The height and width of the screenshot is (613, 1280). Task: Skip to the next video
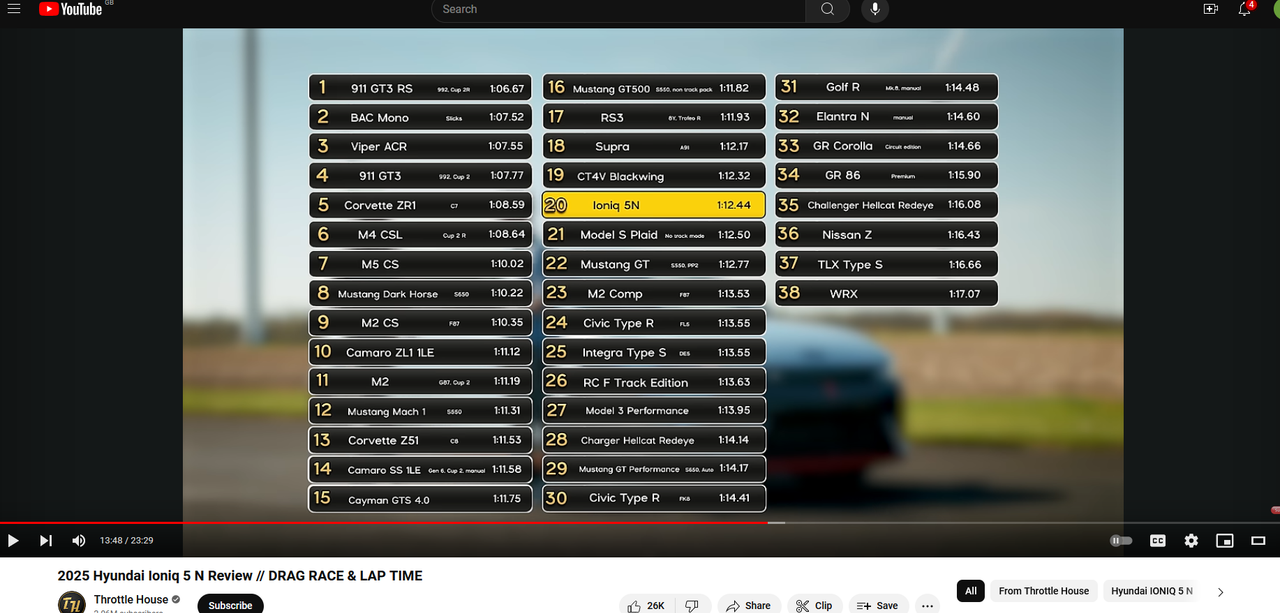pyautogui.click(x=46, y=540)
